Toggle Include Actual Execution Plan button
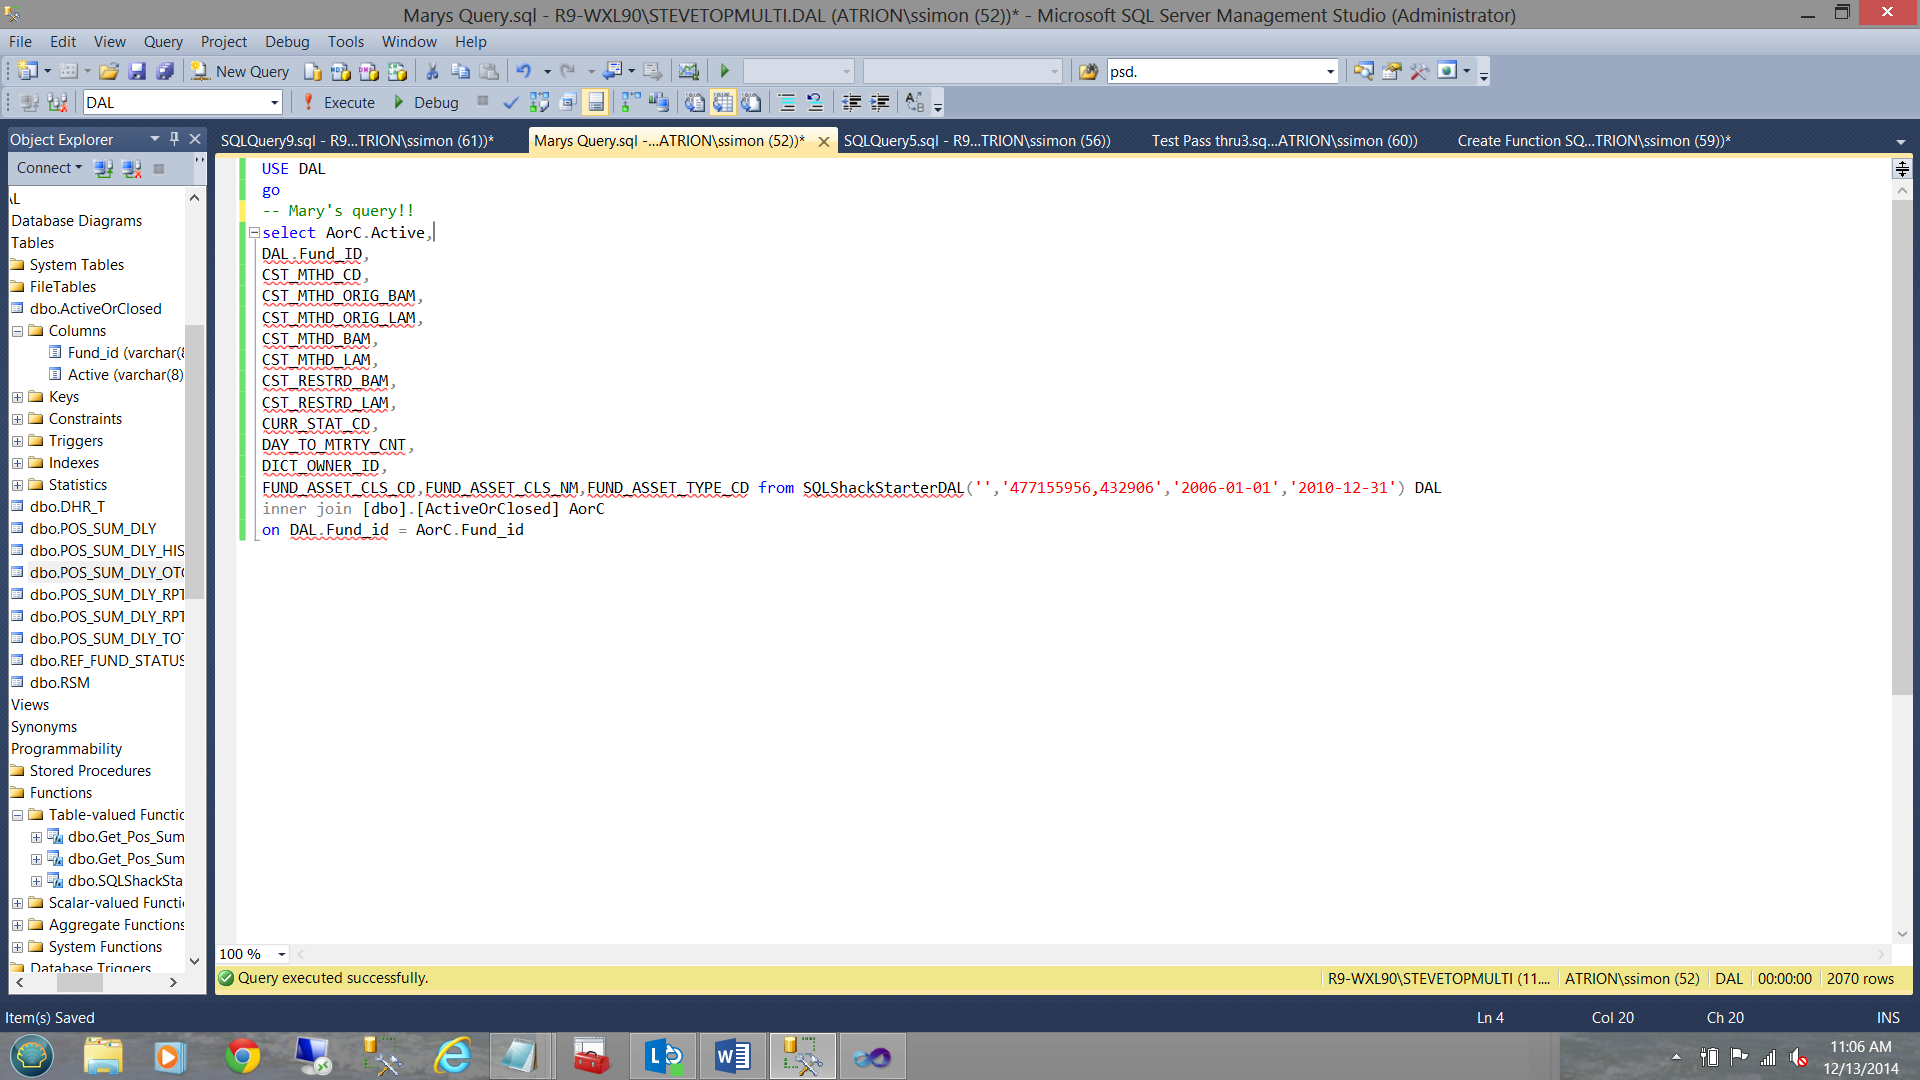 coord(630,102)
